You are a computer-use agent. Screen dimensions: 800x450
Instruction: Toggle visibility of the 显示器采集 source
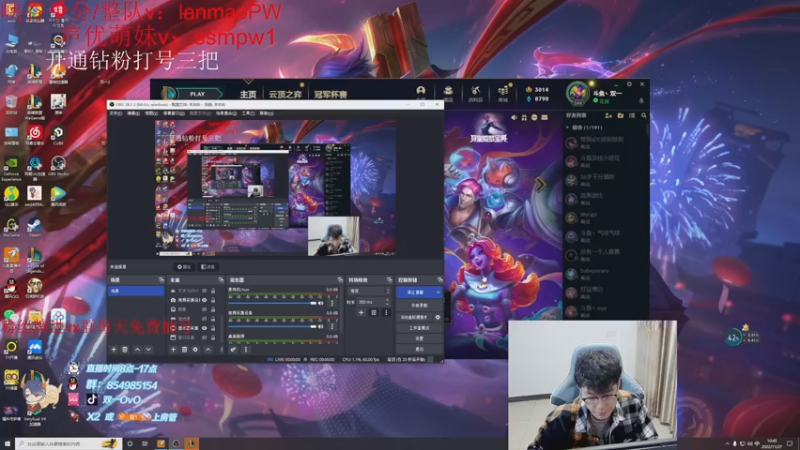pyautogui.click(x=205, y=328)
